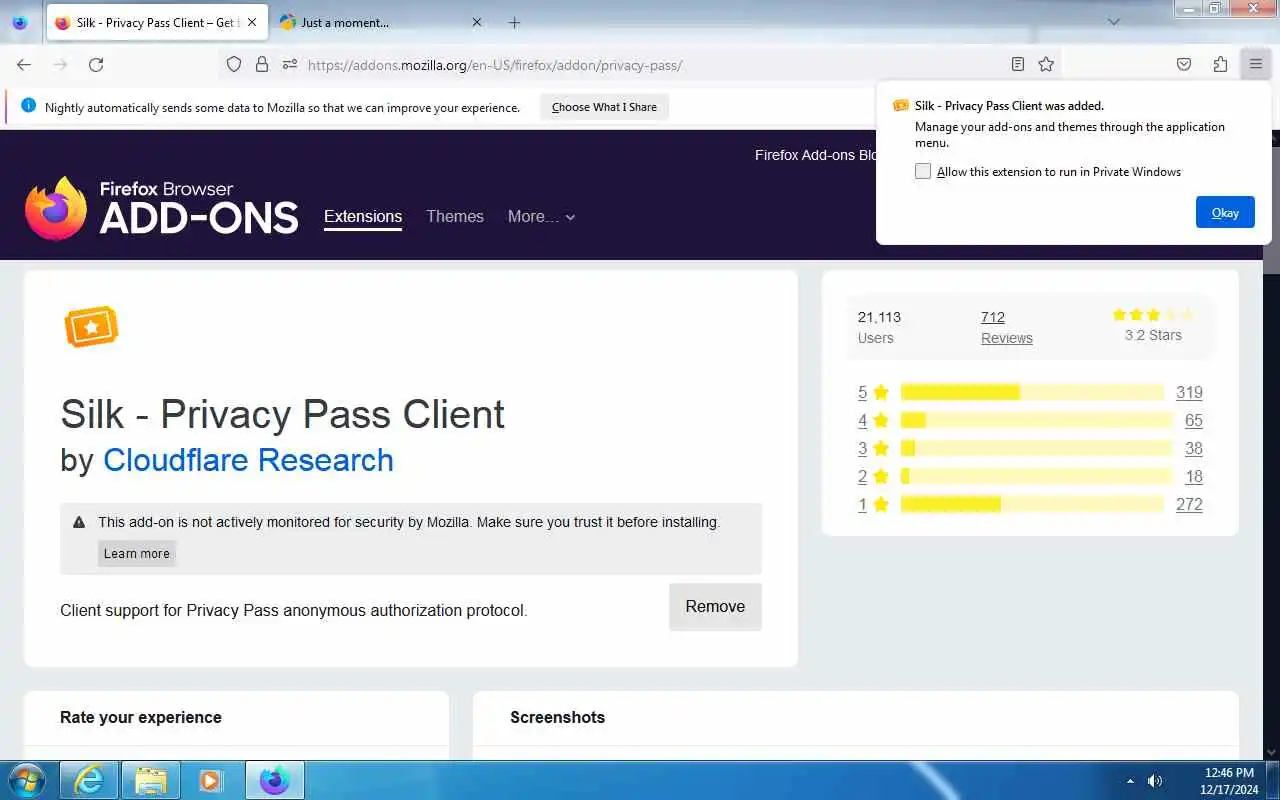Screen dimensions: 1280x800
Task: Click the Silk Privacy Pass ticket icon
Action: click(91, 327)
